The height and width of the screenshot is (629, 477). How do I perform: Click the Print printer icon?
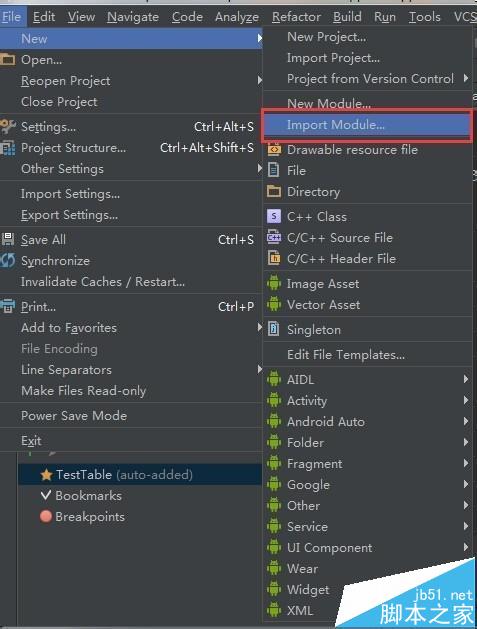tap(8, 306)
